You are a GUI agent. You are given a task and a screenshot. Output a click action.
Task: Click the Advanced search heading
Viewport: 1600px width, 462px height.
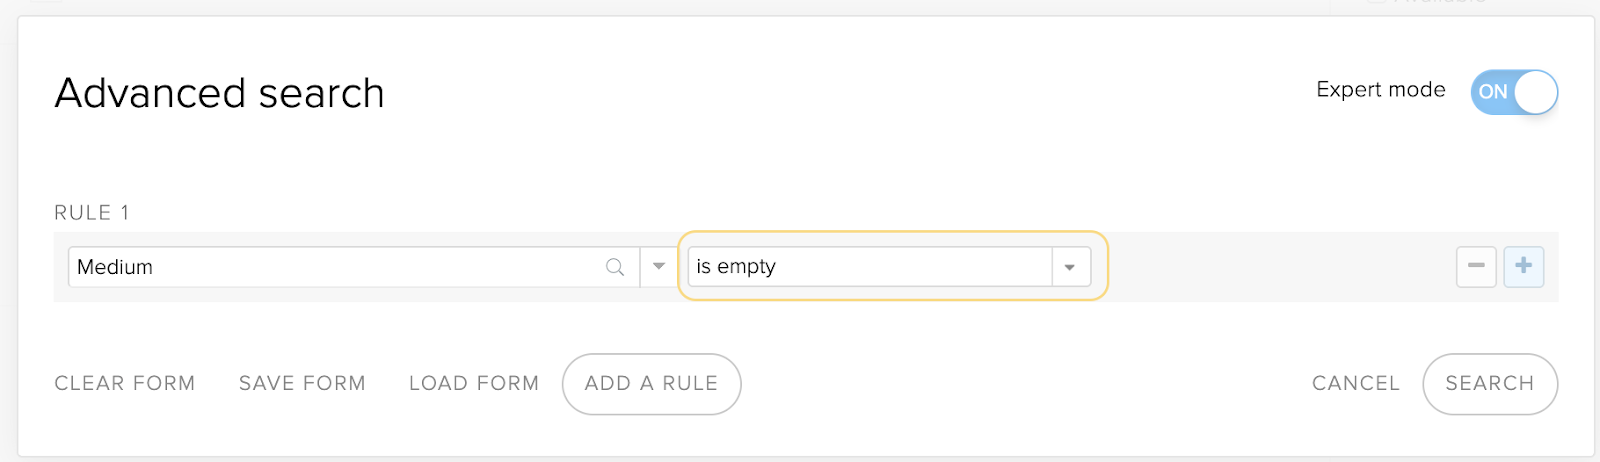point(219,93)
